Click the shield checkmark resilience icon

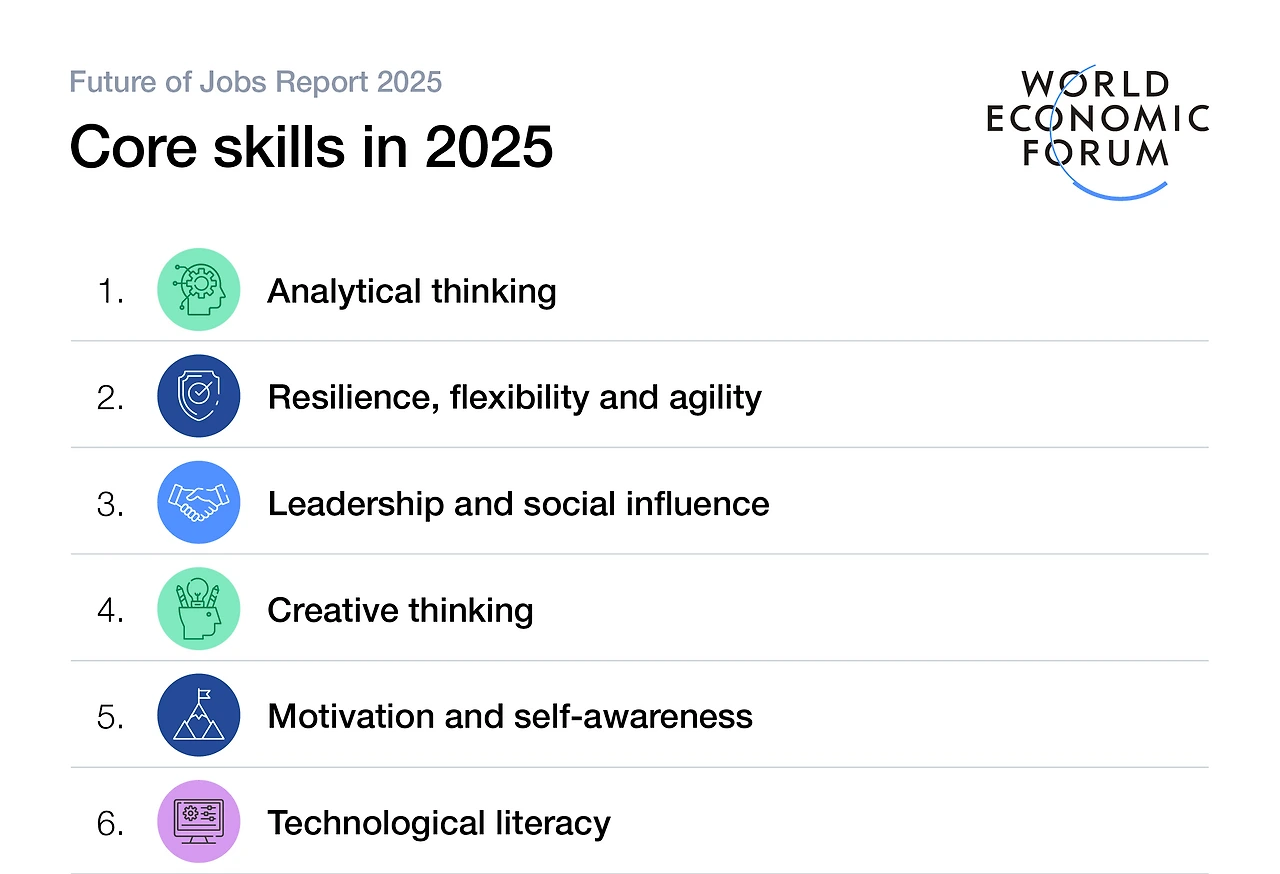click(x=199, y=396)
